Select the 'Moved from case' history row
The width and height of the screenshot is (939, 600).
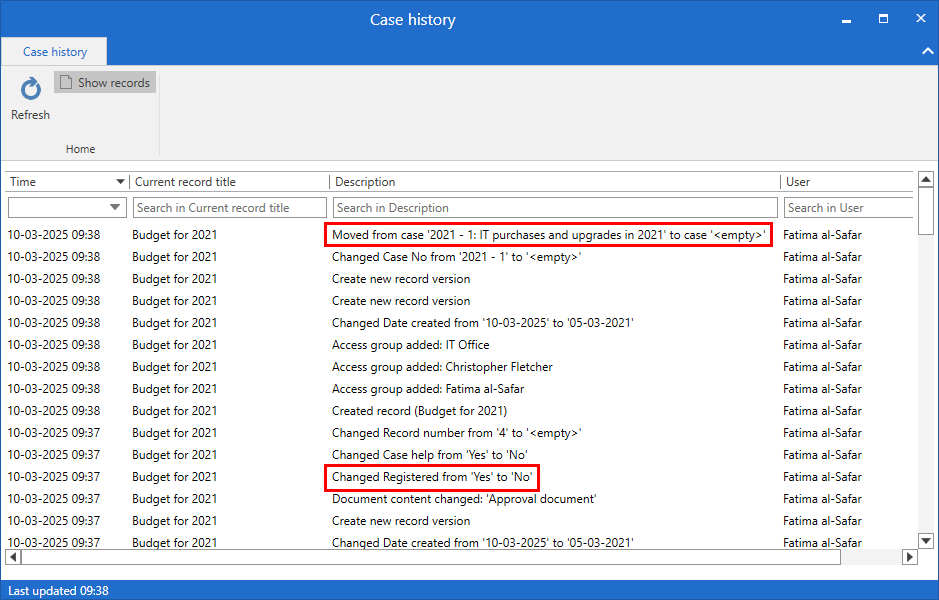[x=548, y=235]
